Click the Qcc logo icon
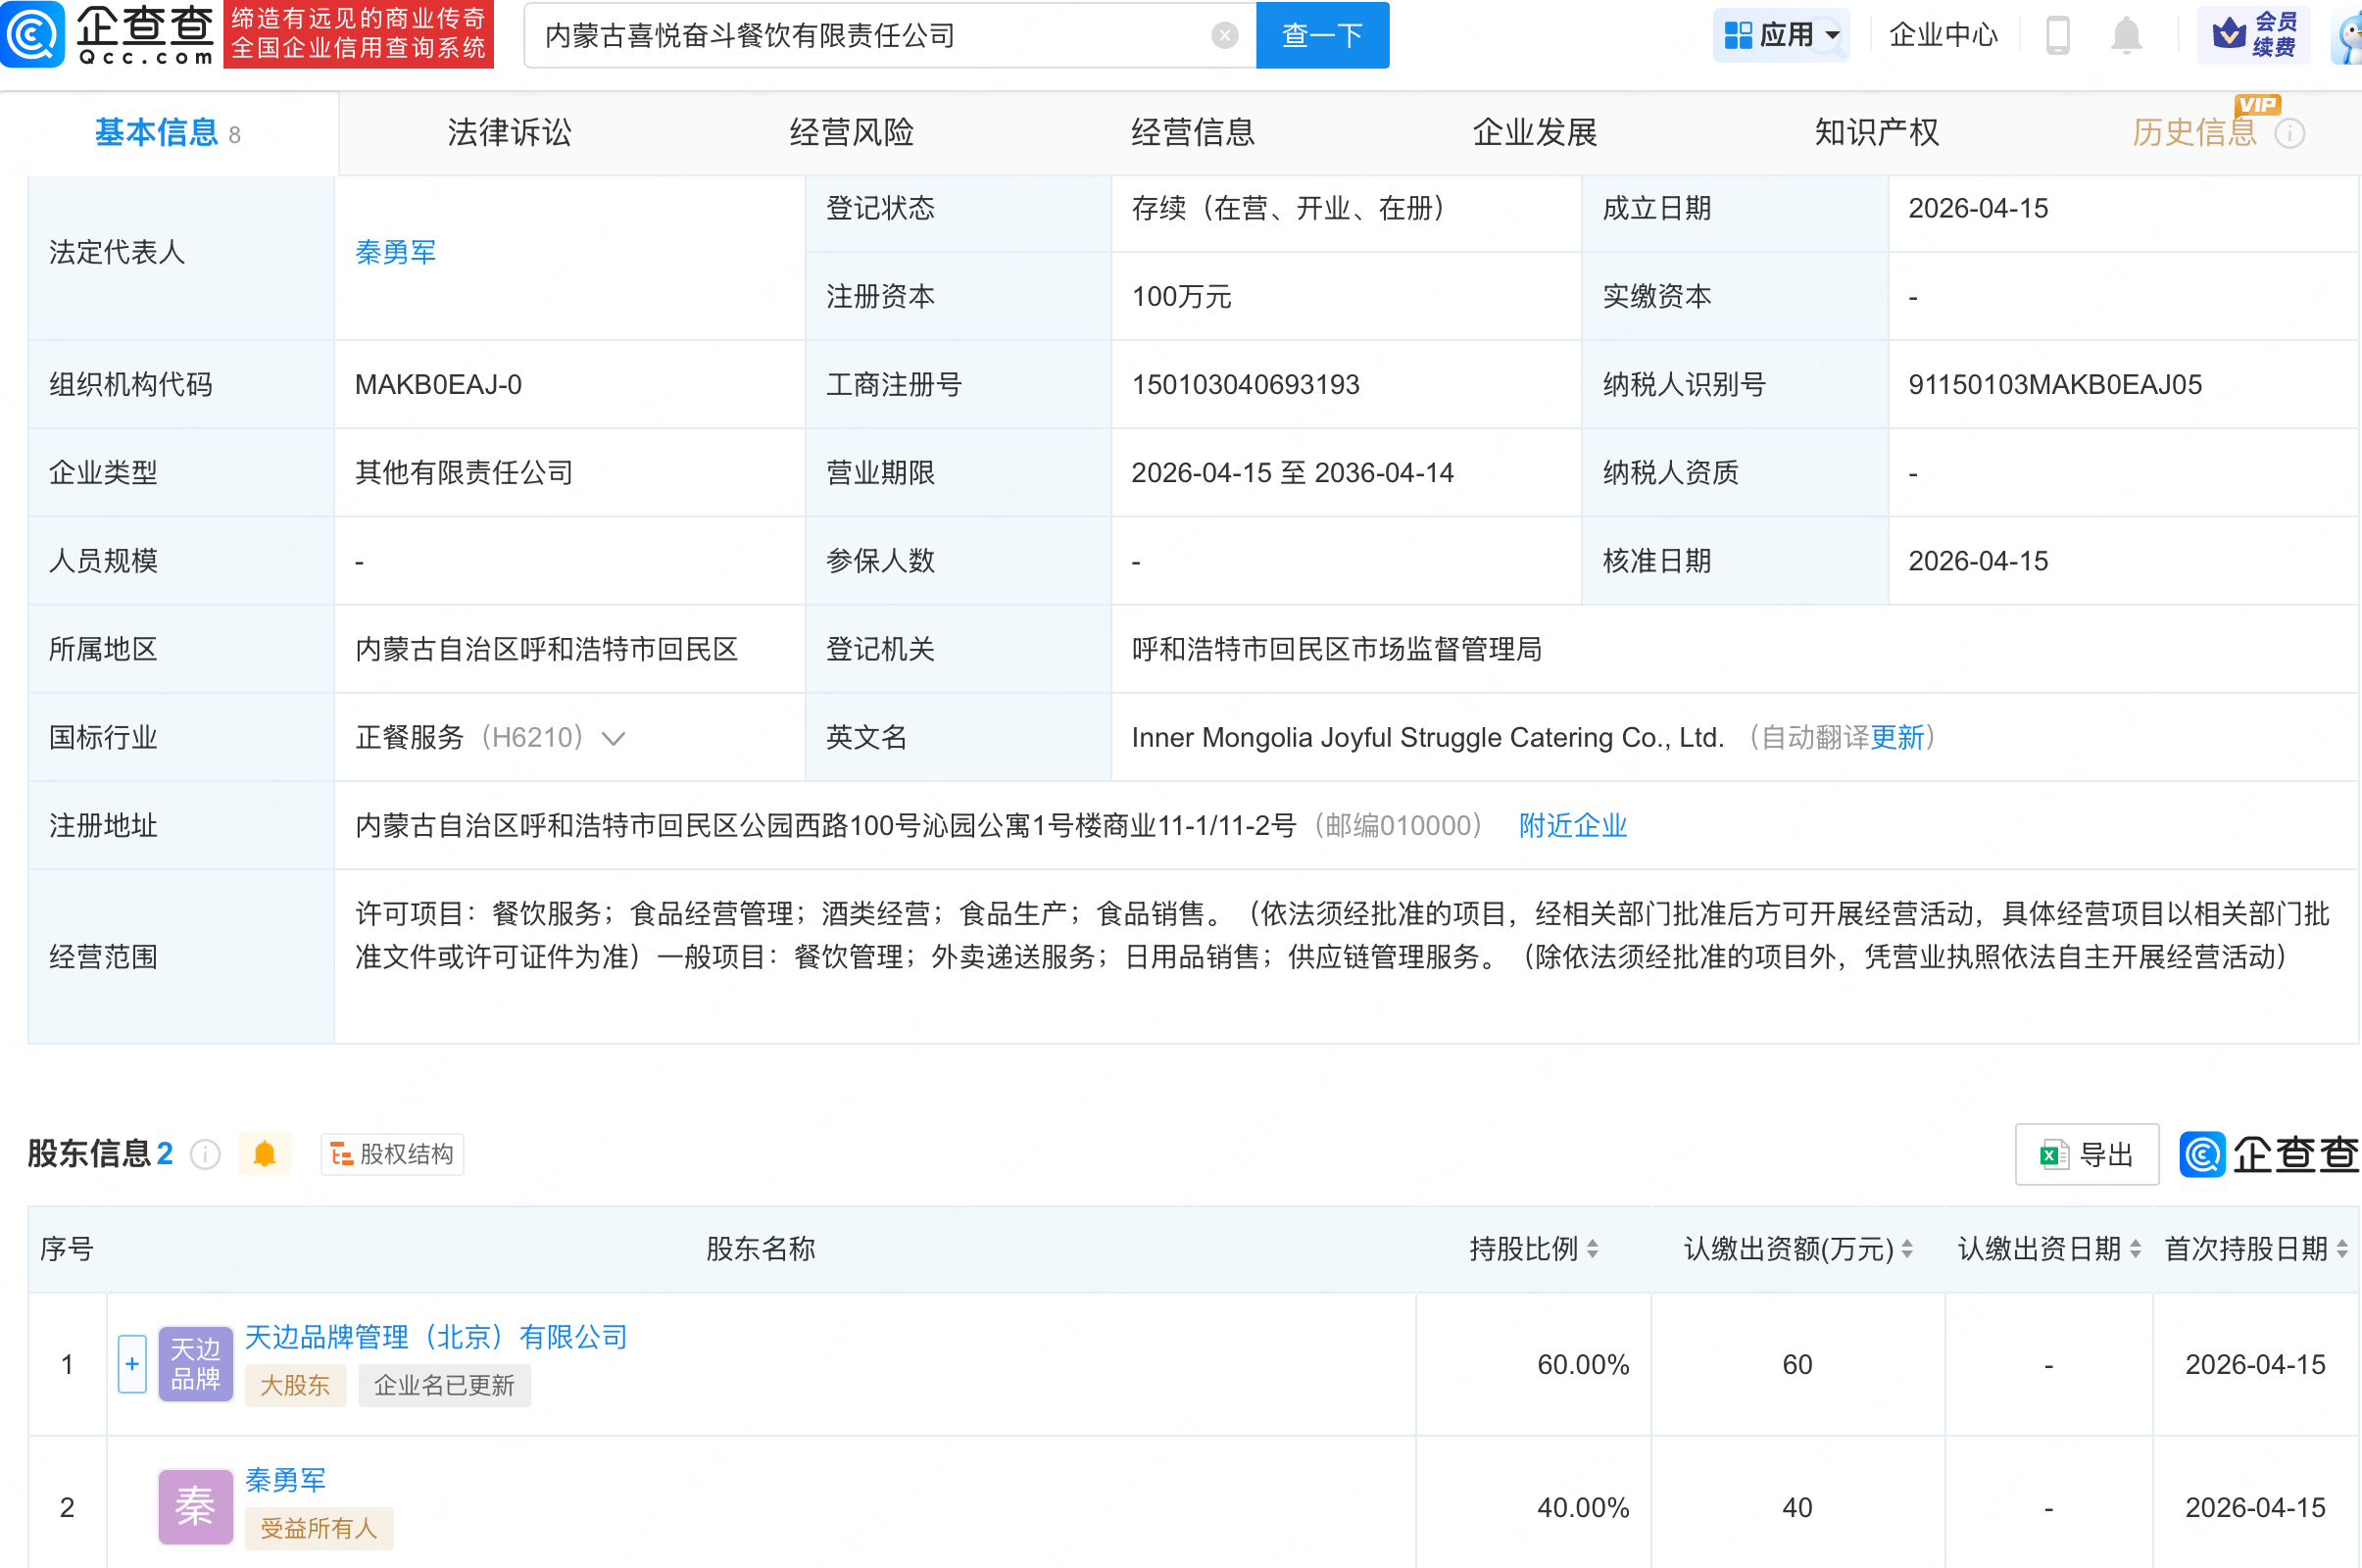The height and width of the screenshot is (1568, 2362). pyautogui.click(x=33, y=34)
